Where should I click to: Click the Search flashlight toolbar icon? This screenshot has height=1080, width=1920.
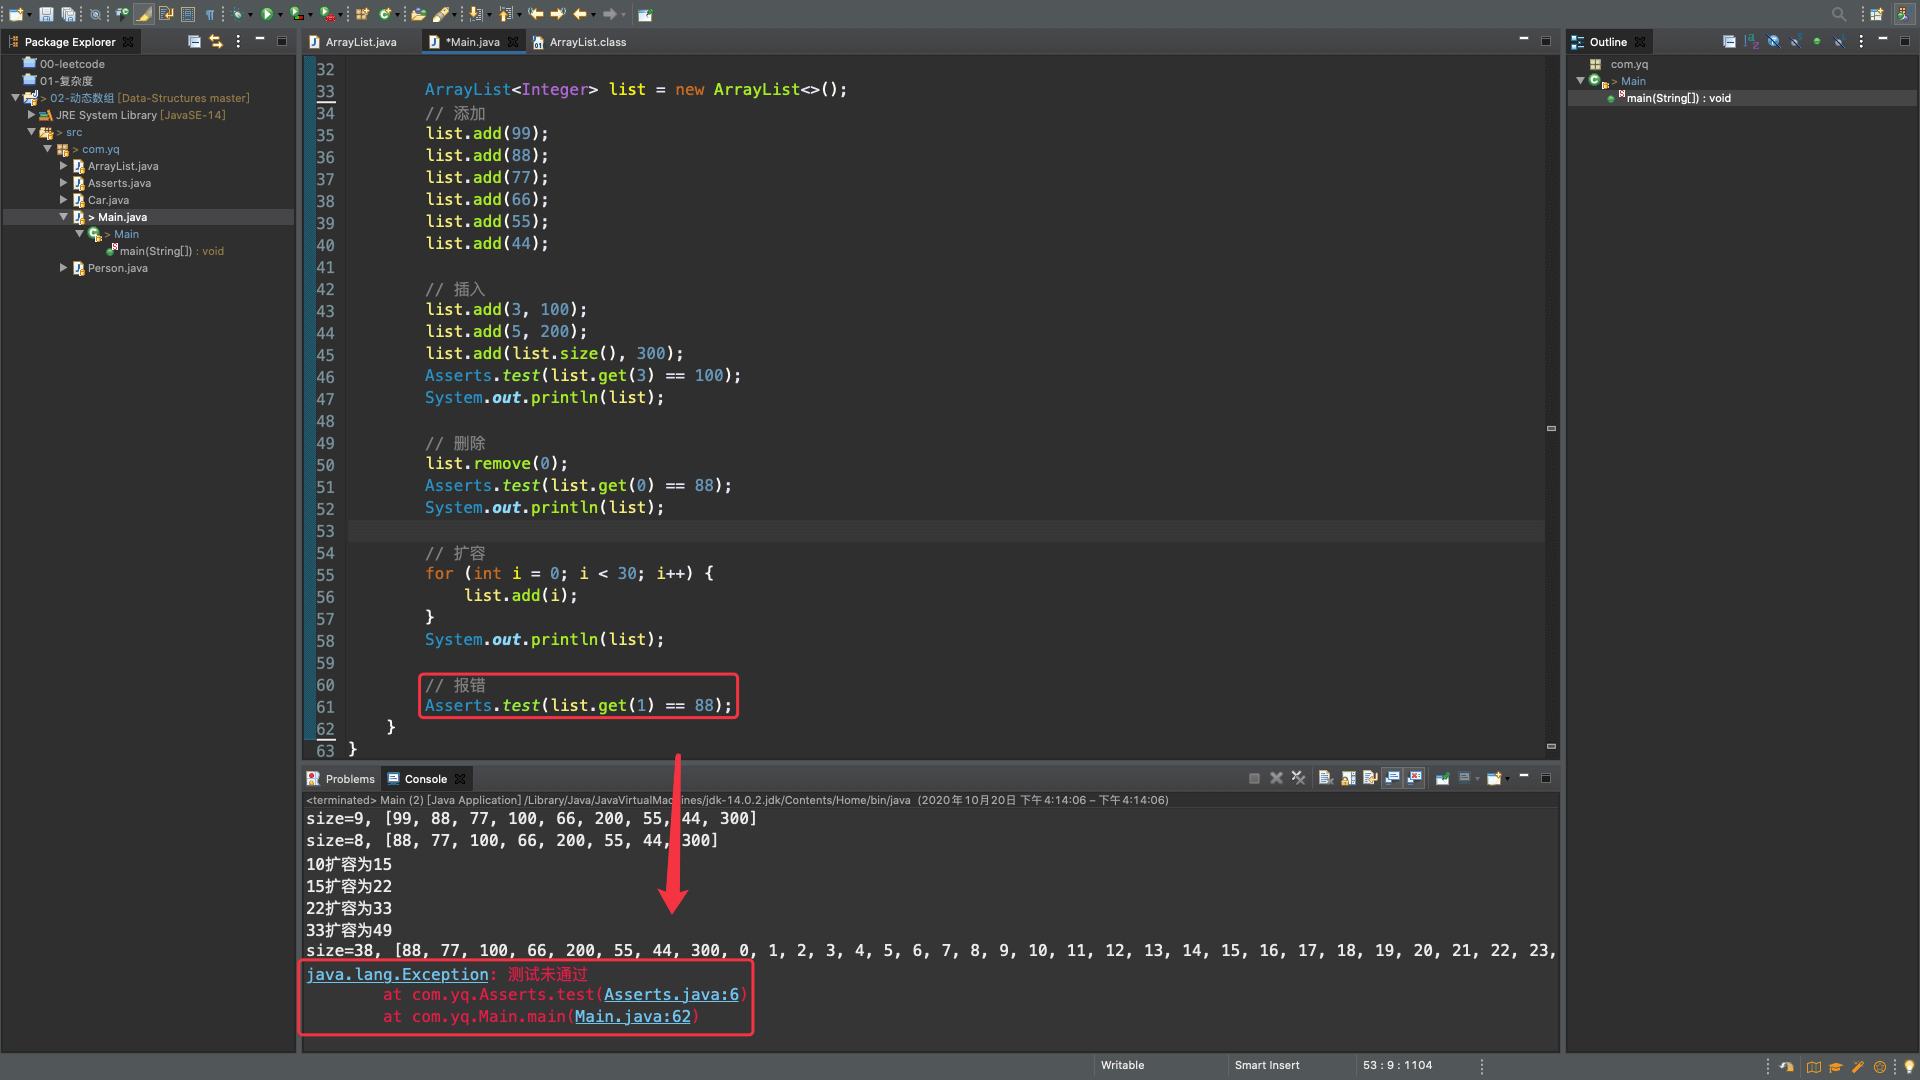[x=441, y=14]
